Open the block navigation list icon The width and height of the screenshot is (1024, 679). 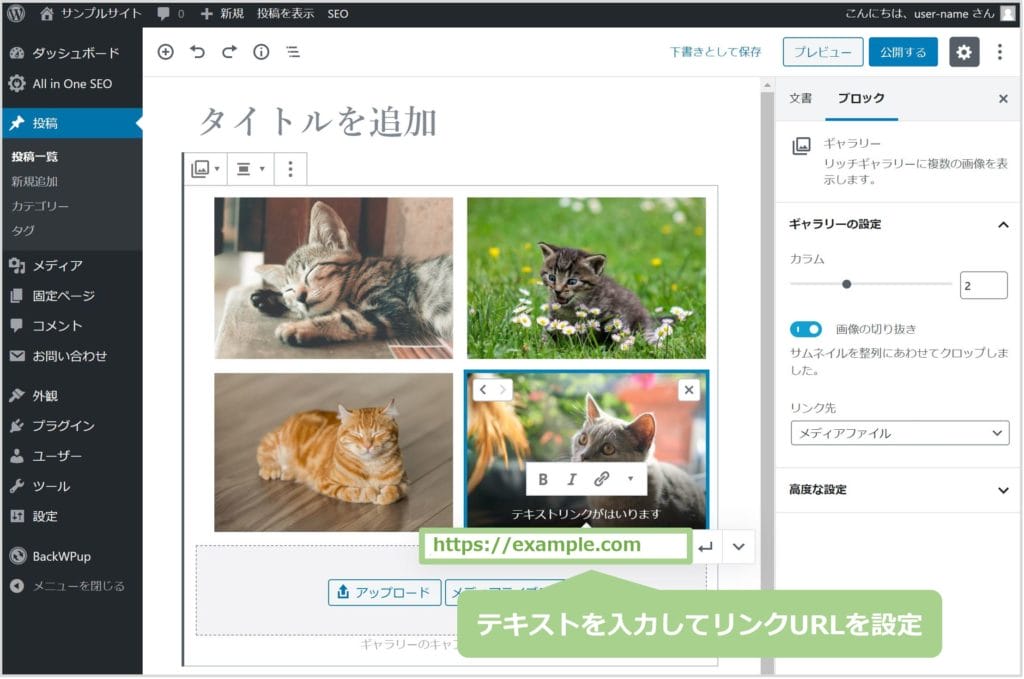coord(293,52)
